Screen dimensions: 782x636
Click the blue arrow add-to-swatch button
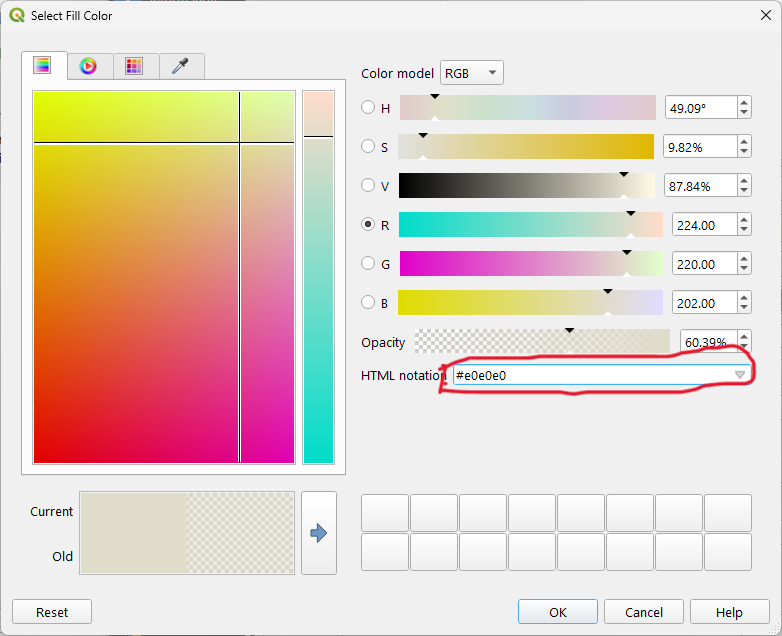pyautogui.click(x=319, y=533)
